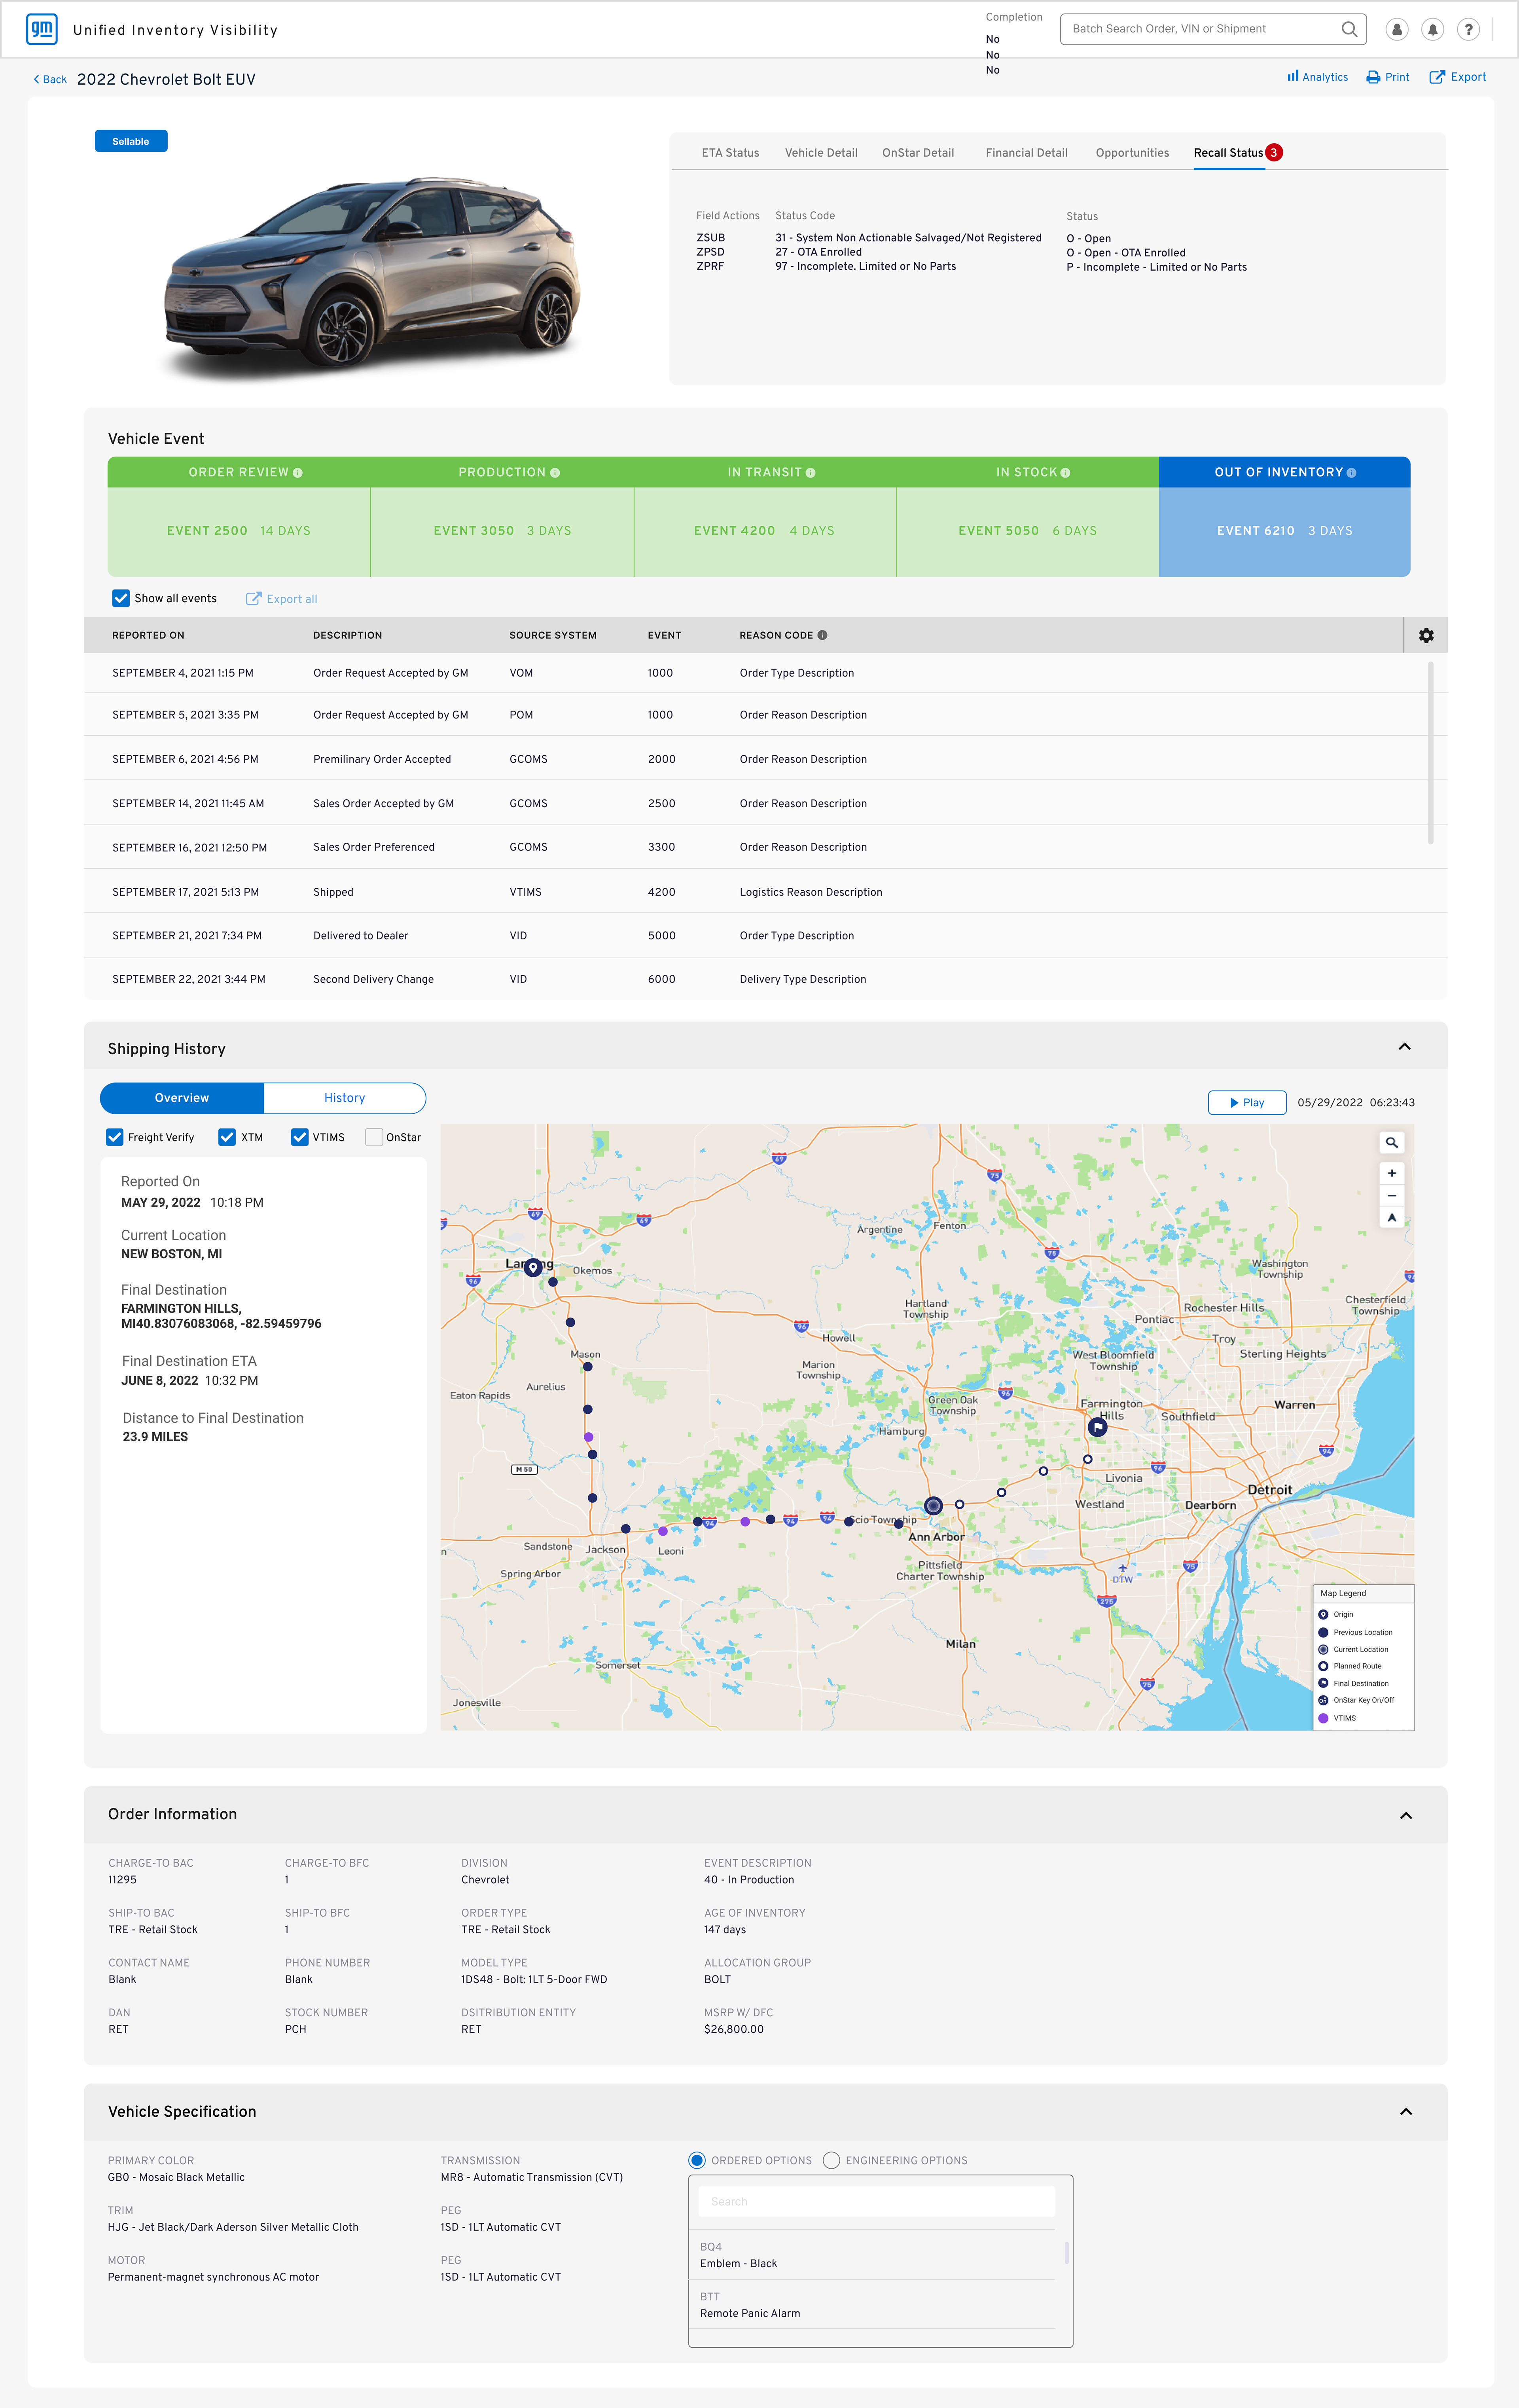This screenshot has width=1519, height=2408.
Task: Select Ordered Options radio button
Action: (697, 2160)
